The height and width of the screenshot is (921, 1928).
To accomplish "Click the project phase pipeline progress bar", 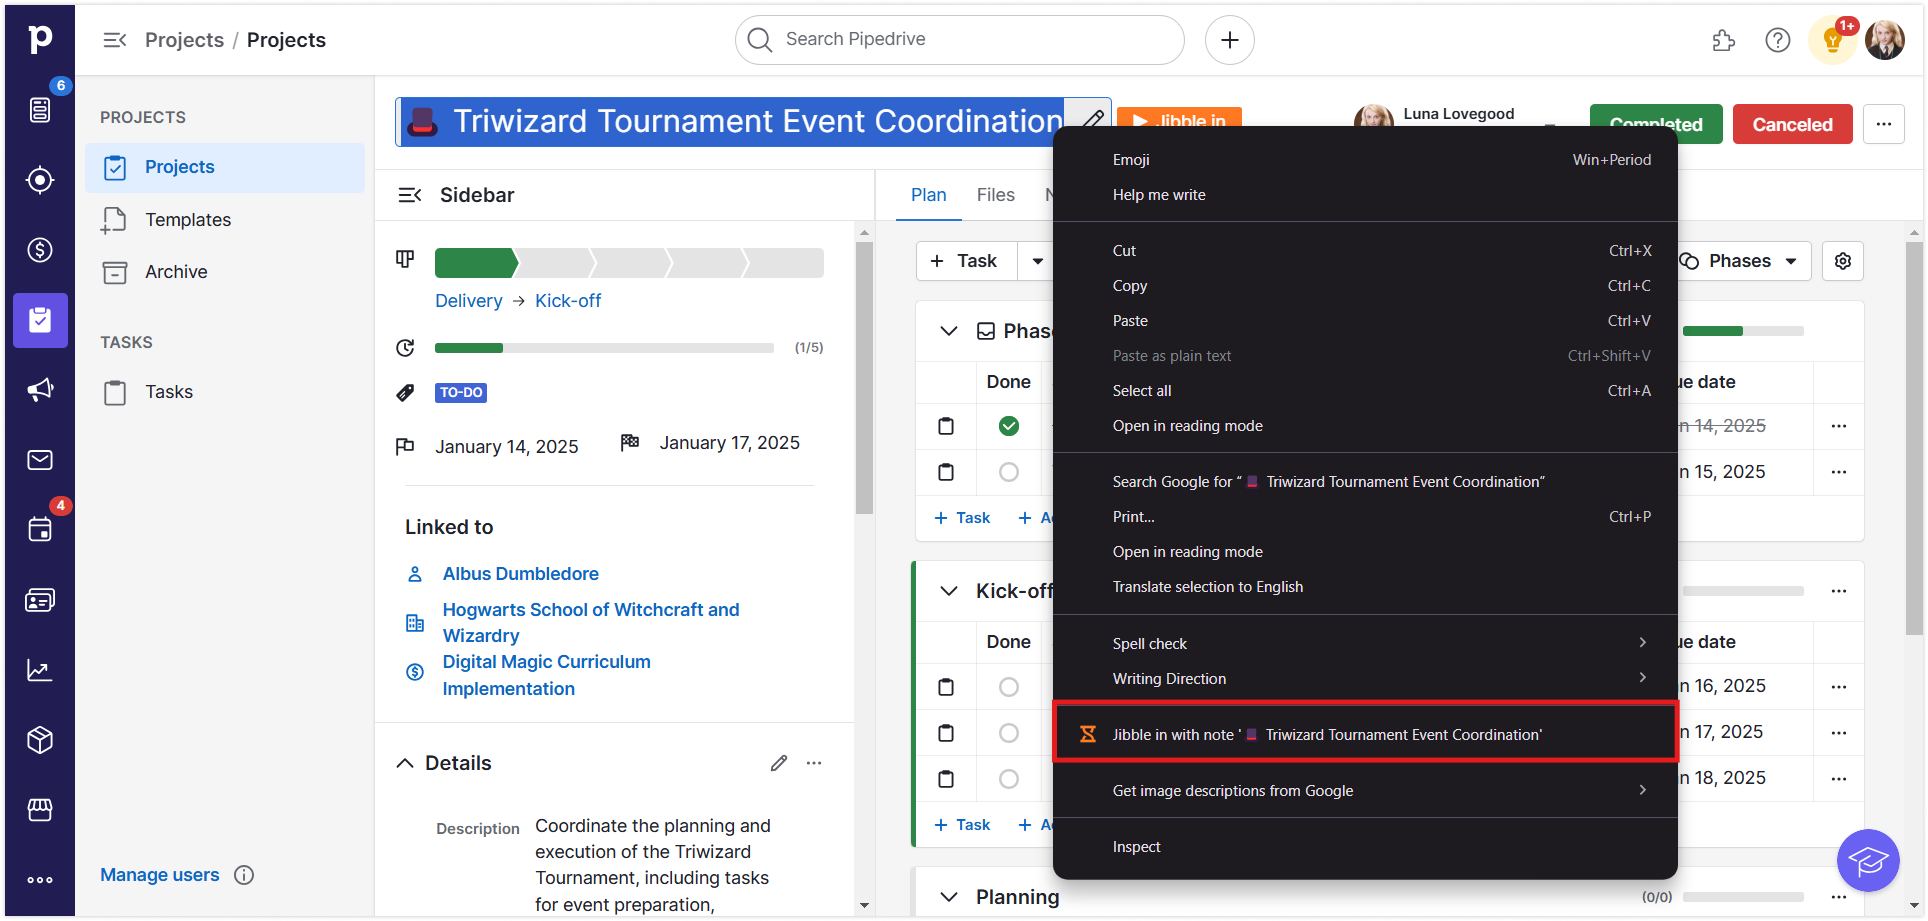I will [x=629, y=263].
